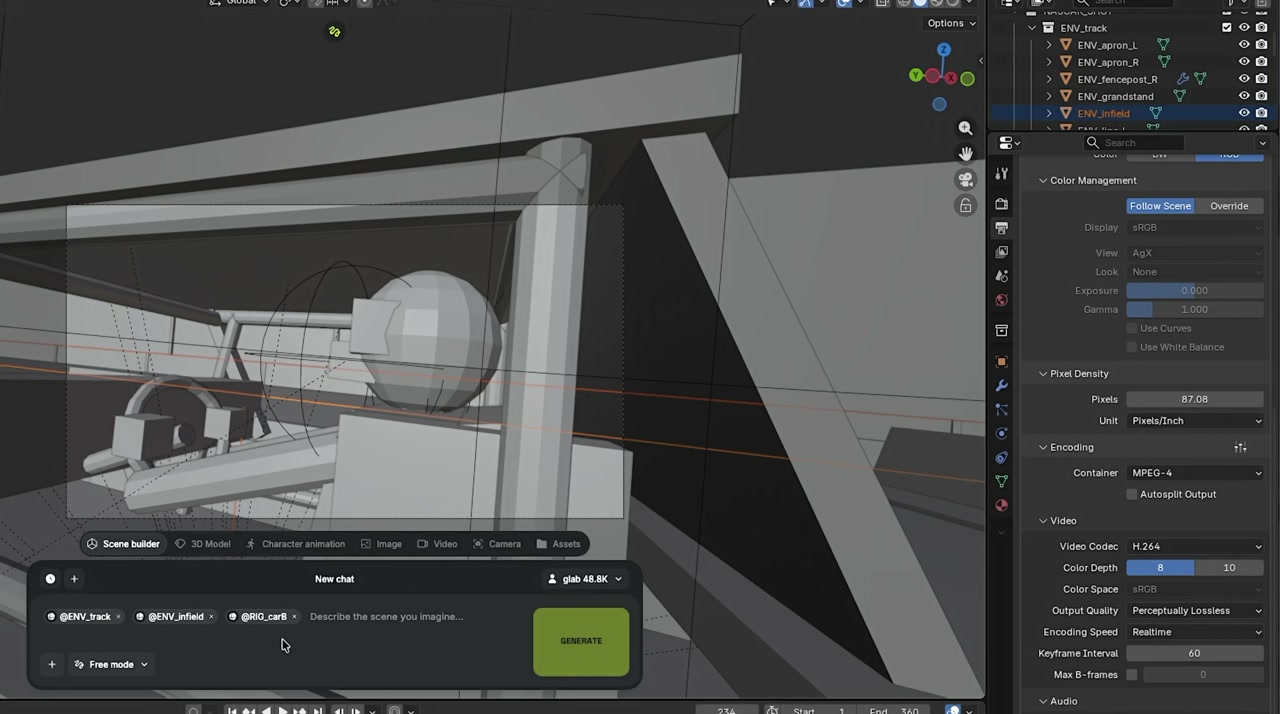Viewport: 1280px width, 714px height.
Task: Click the green Y axis gizmo ball
Action: click(915, 75)
